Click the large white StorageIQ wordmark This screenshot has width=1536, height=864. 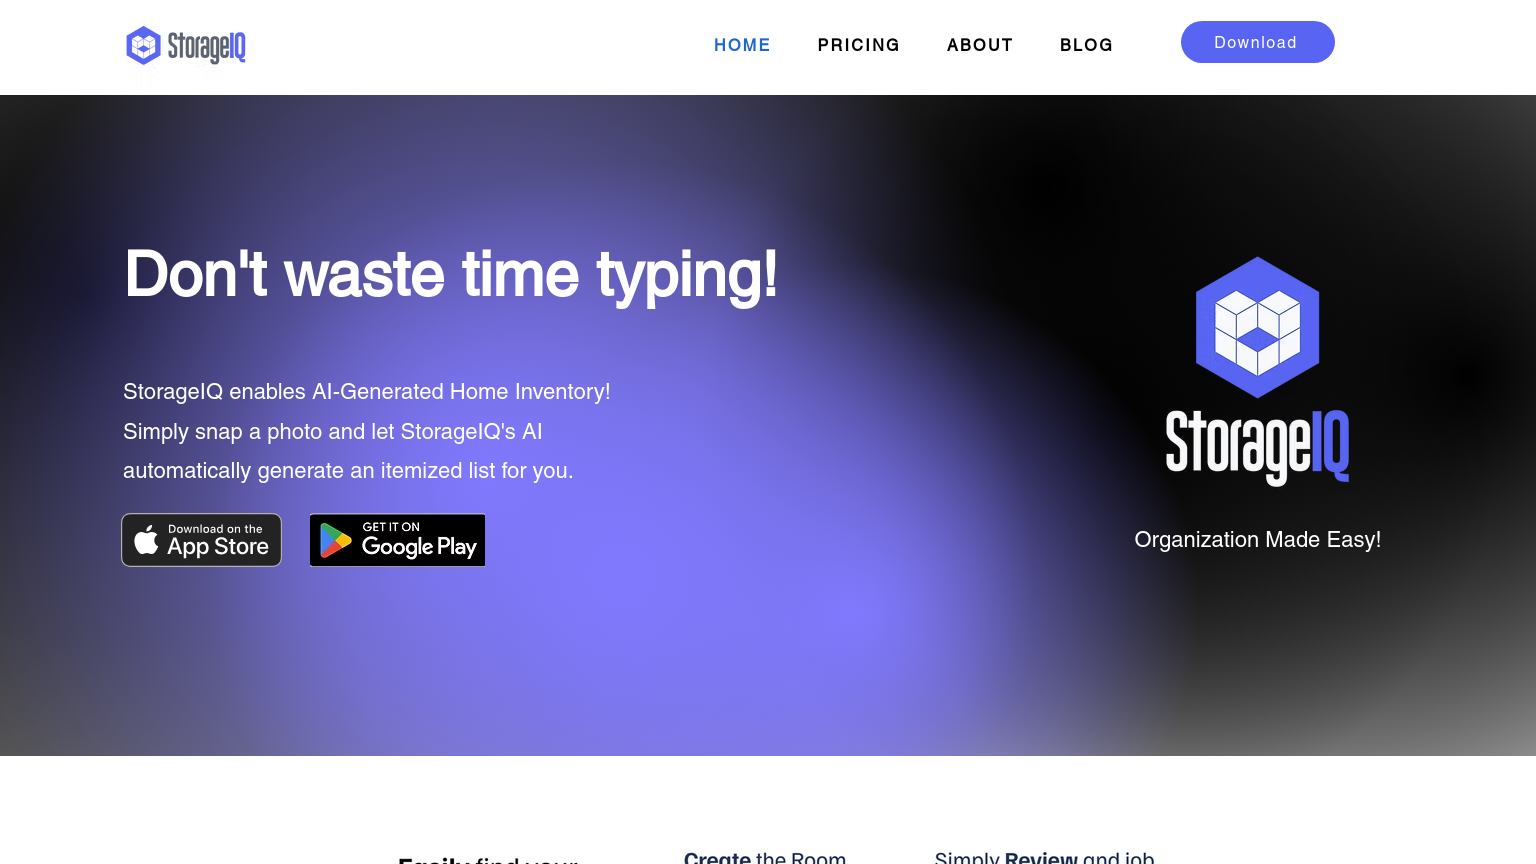pyautogui.click(x=1258, y=446)
